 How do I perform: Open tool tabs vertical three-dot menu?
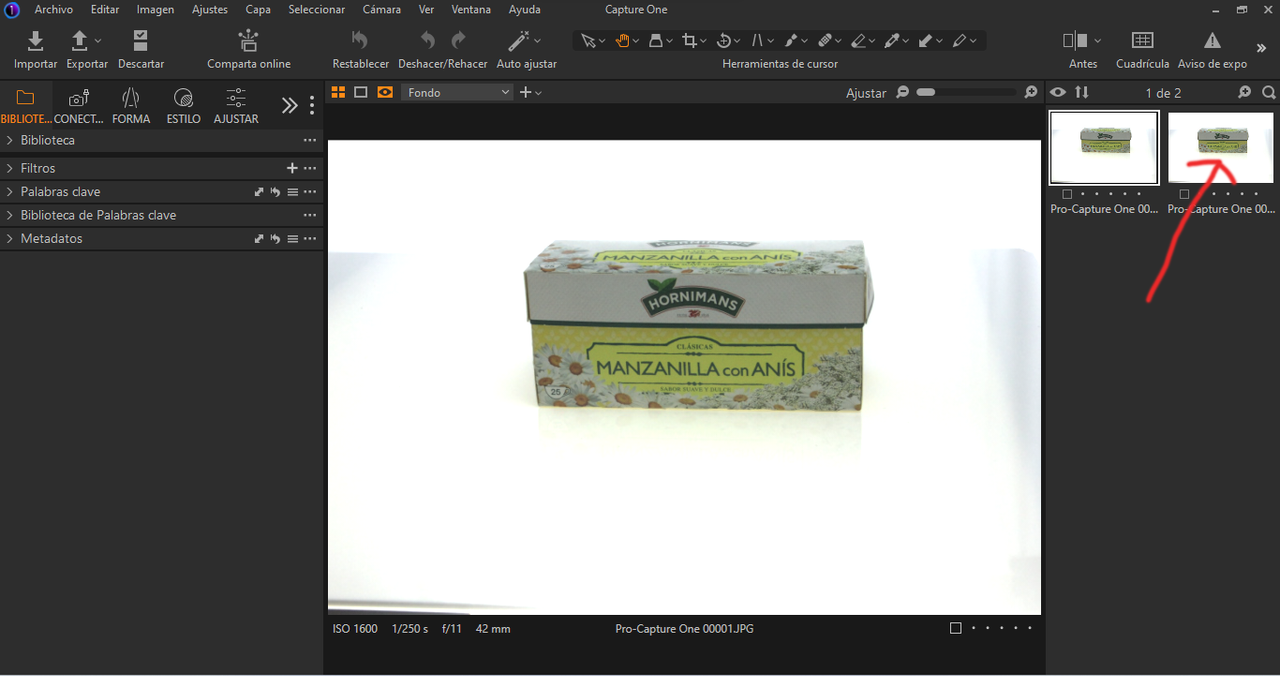[312, 105]
